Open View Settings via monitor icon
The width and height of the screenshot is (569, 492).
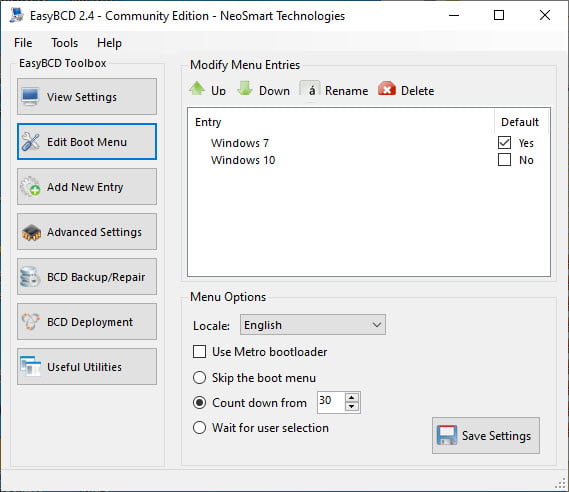click(30, 97)
